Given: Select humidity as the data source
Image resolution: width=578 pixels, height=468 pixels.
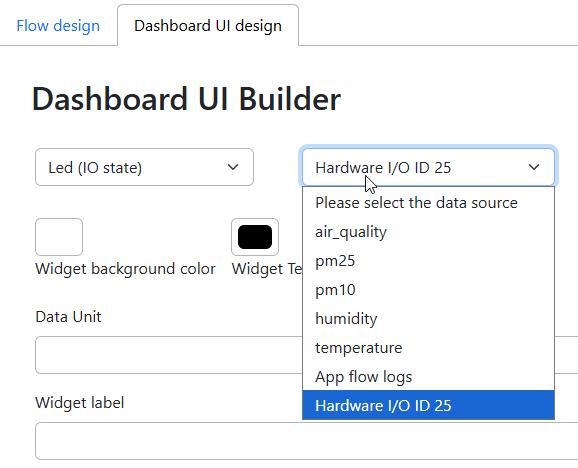Looking at the screenshot, I should (428, 318).
